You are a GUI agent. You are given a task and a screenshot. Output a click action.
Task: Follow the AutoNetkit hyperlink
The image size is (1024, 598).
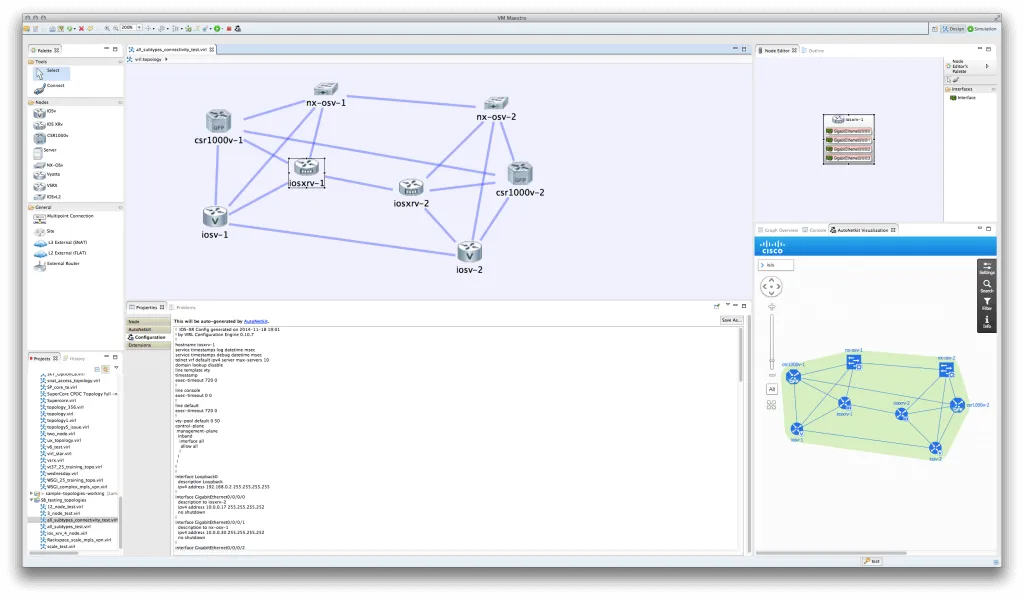coord(255,321)
